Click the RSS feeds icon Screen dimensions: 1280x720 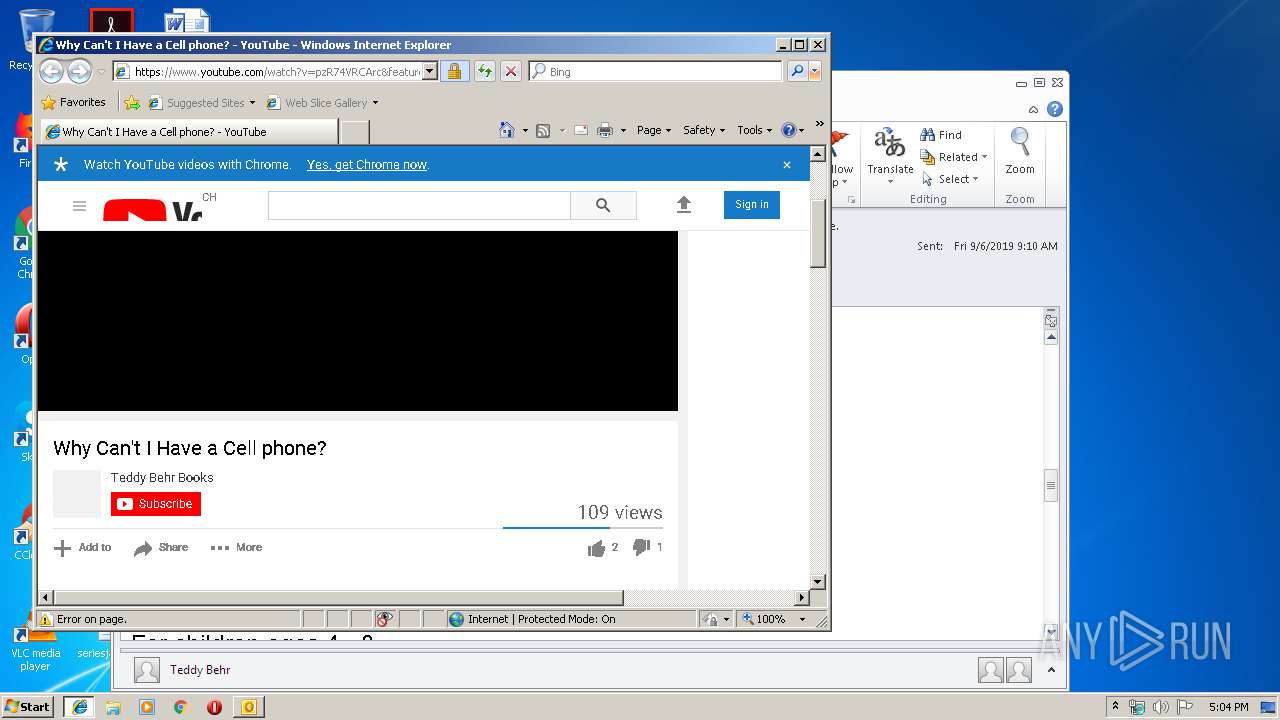tap(543, 130)
